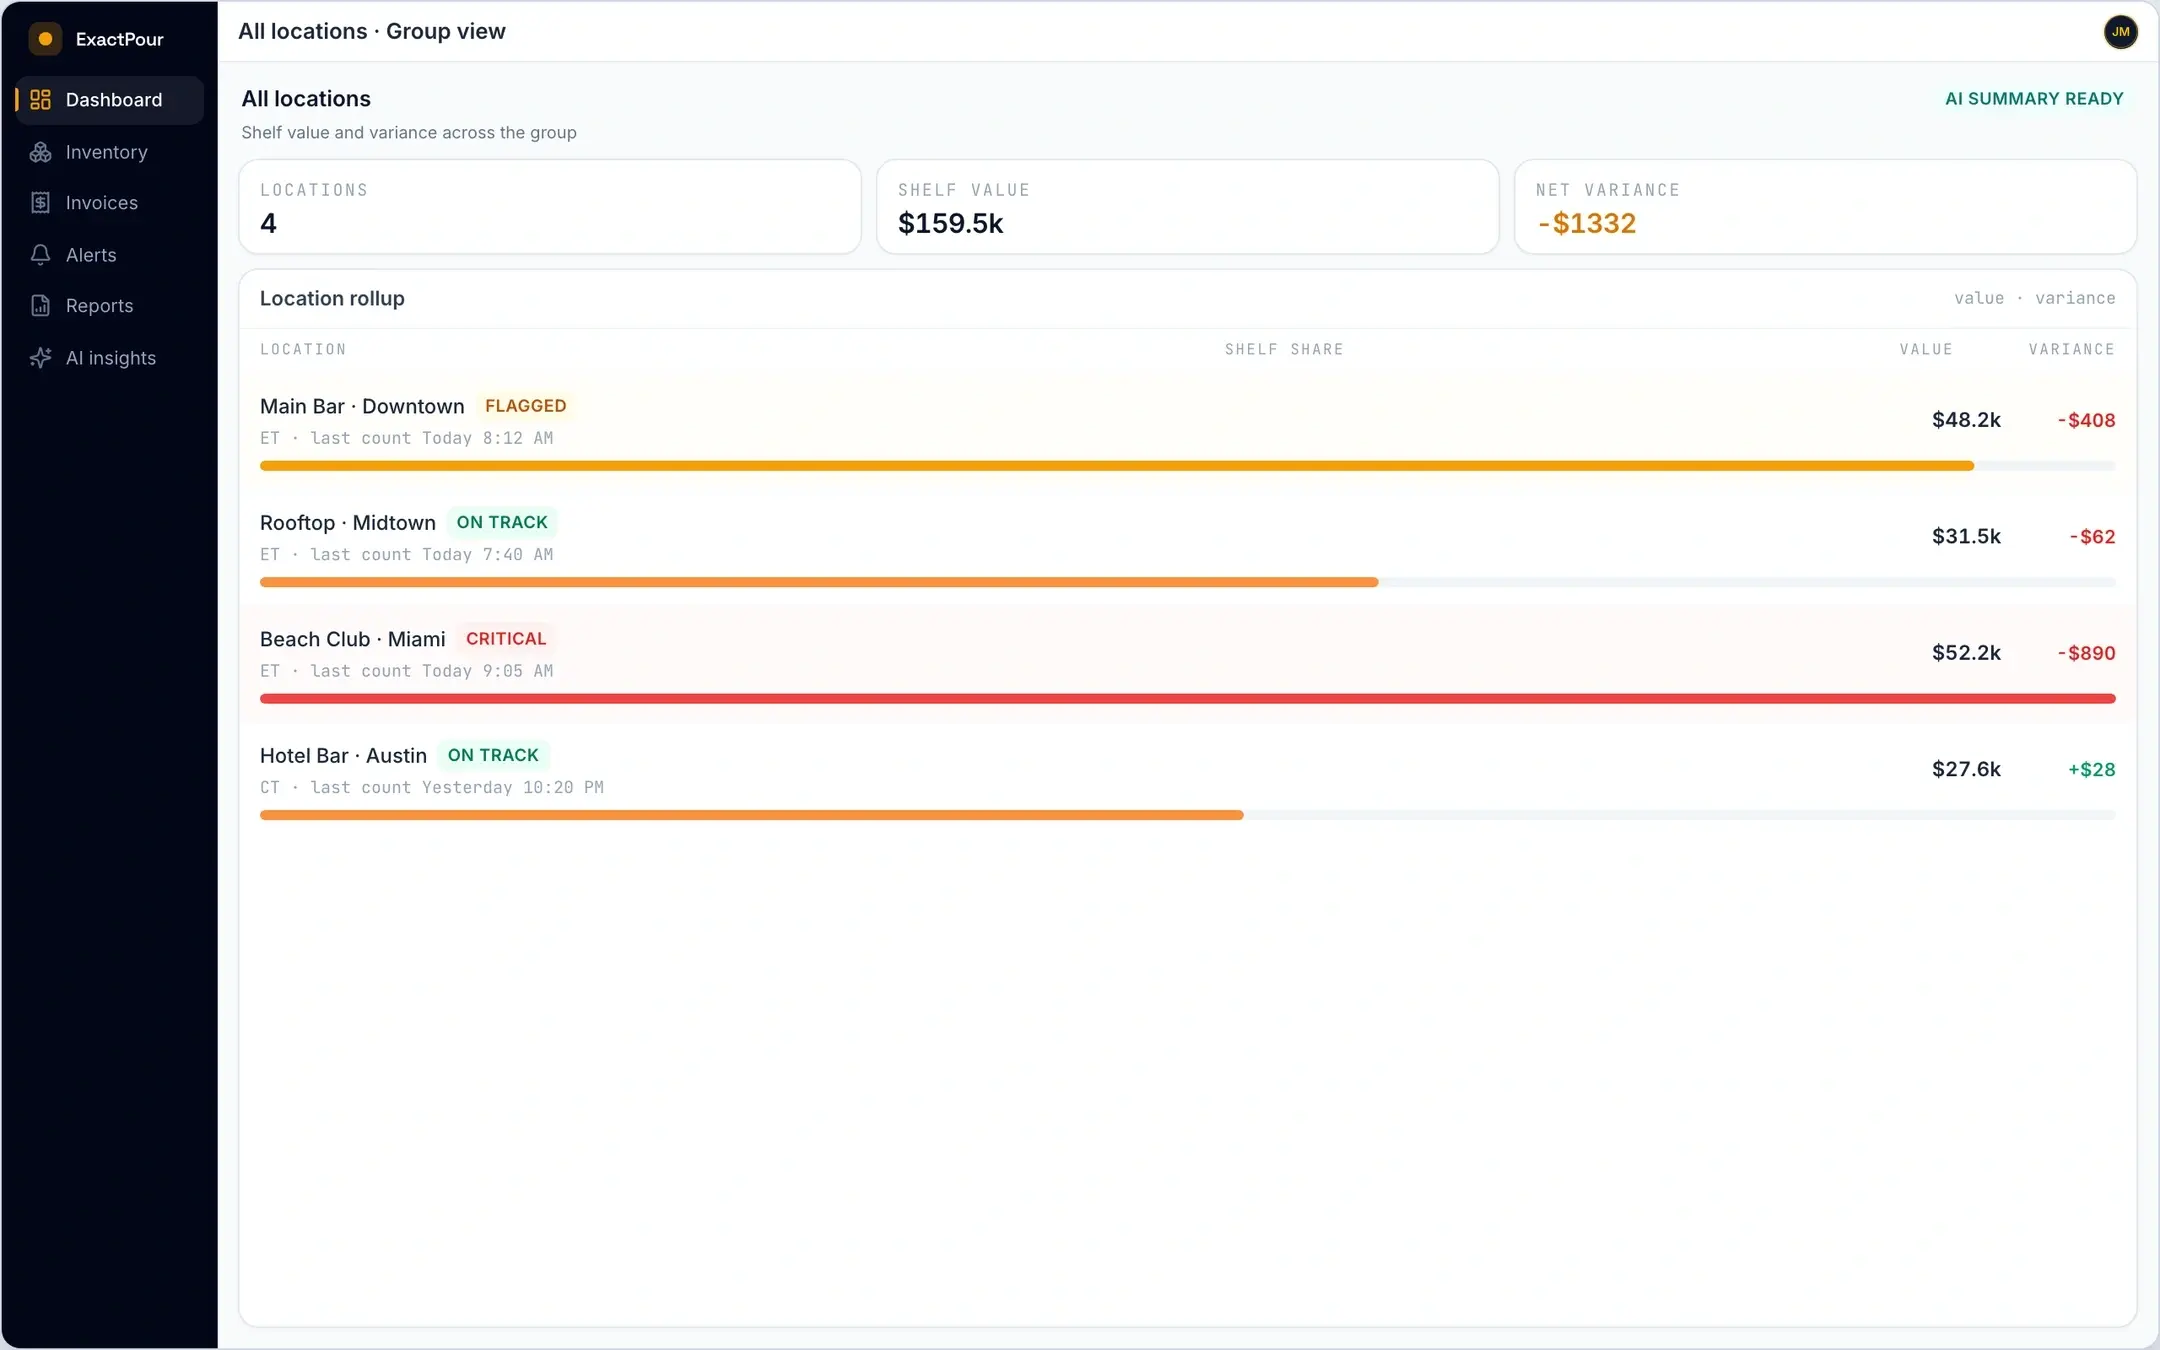This screenshot has width=2160, height=1350.
Task: Select Main Bar · Downtown location
Action: pos(1188,431)
